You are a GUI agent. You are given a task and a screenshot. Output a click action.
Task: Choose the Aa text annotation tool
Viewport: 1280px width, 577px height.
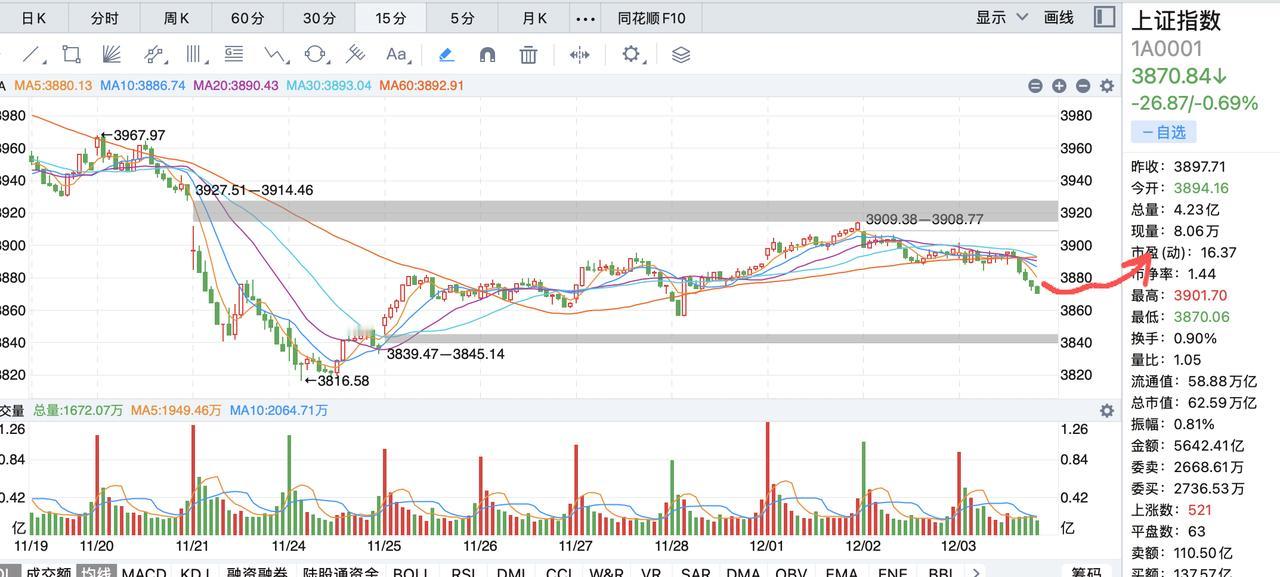(397, 55)
